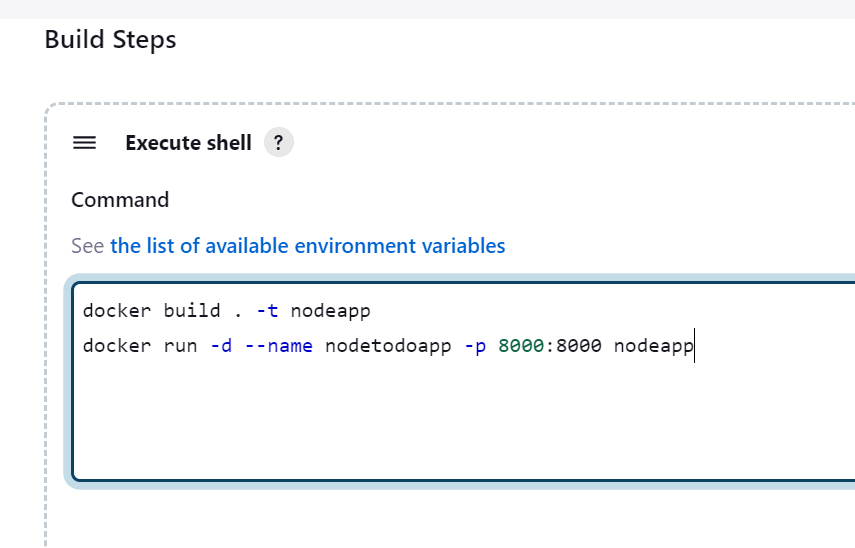Click the 'docker build . -t nodeapp' line

click(x=226, y=311)
